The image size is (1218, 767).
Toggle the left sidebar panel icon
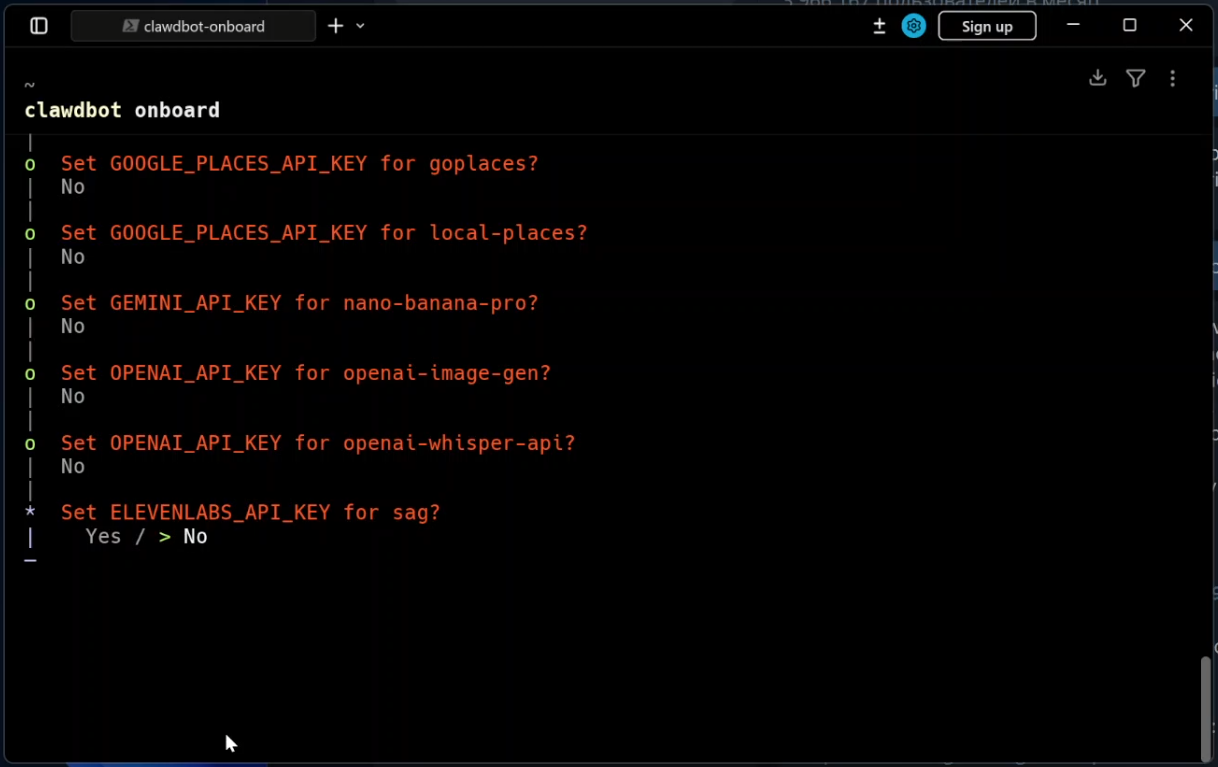(39, 26)
